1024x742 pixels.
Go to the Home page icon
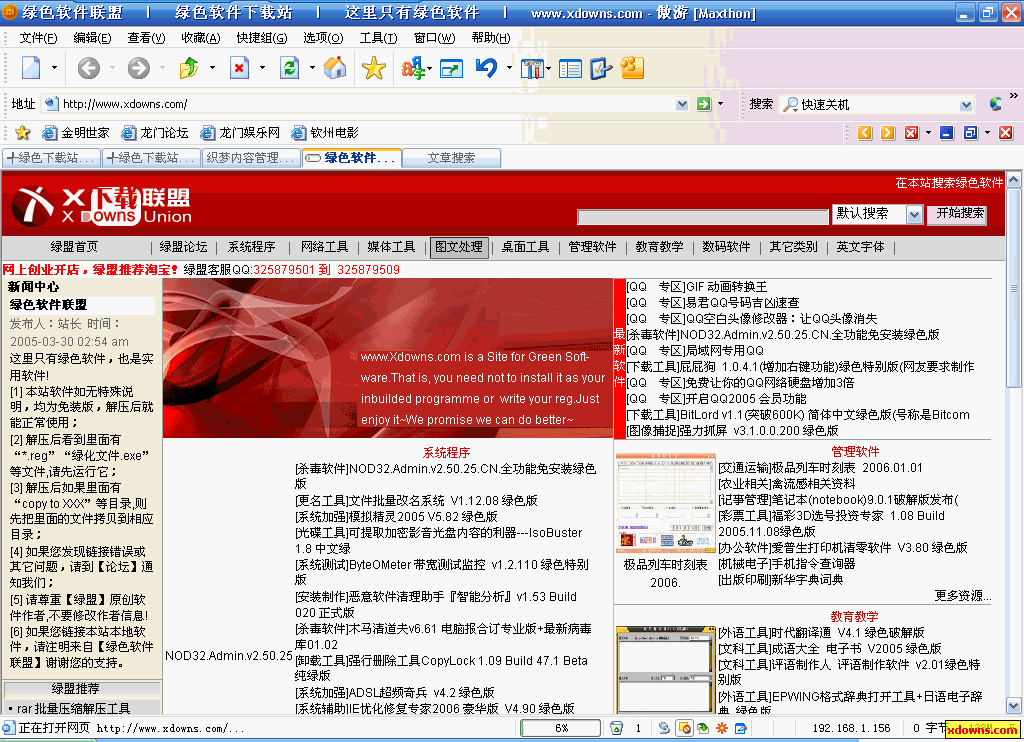point(335,67)
